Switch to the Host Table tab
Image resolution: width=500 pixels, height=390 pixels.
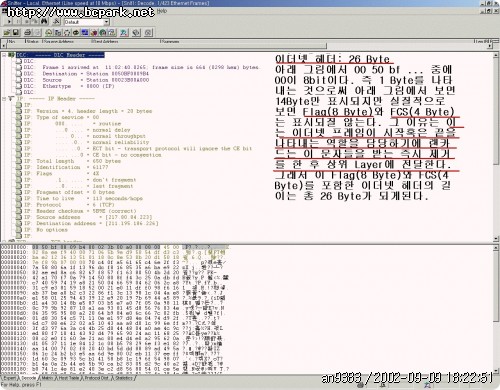point(69,378)
